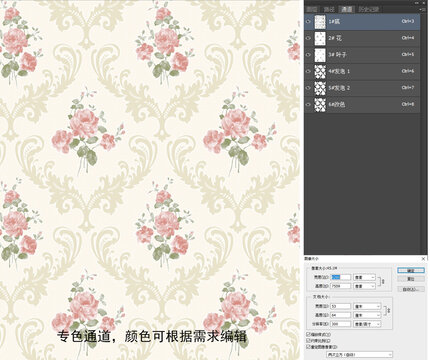Hide the 6#改色 channel via eye icon
This screenshot has width=430, height=360.
pyautogui.click(x=308, y=104)
